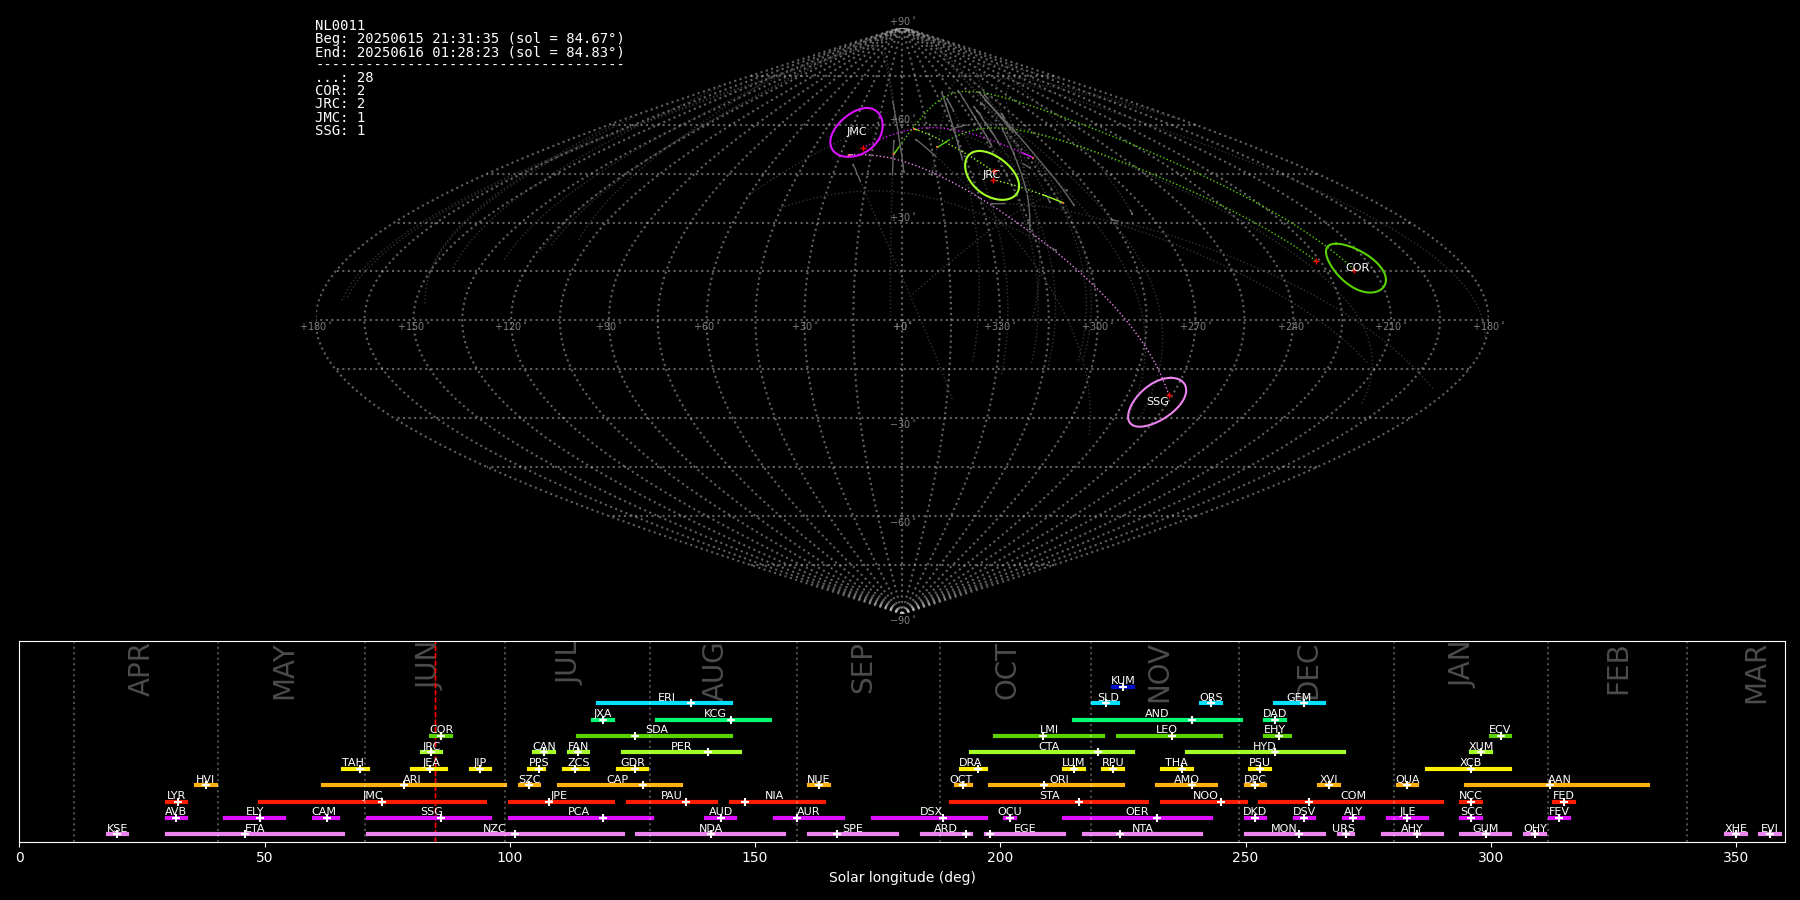This screenshot has width=1800, height=900.
Task: Click the +270 longitude label on sky map
Action: coord(1193,326)
